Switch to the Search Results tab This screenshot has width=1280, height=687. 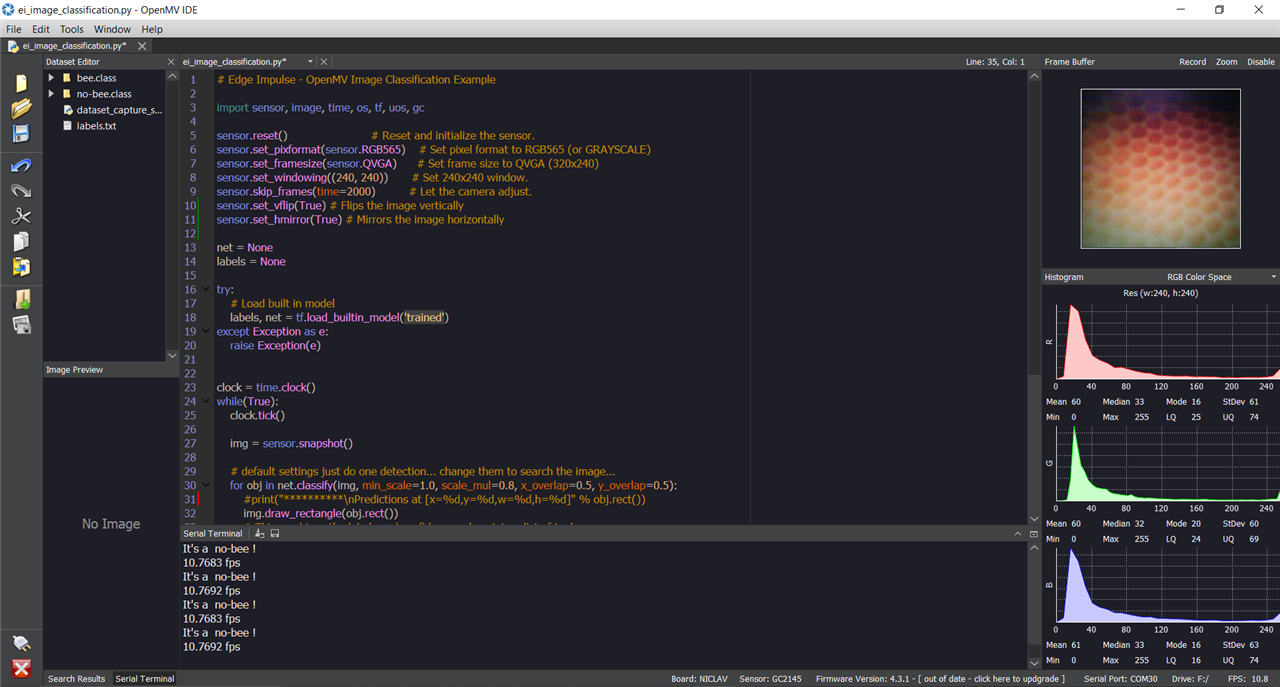pos(76,679)
